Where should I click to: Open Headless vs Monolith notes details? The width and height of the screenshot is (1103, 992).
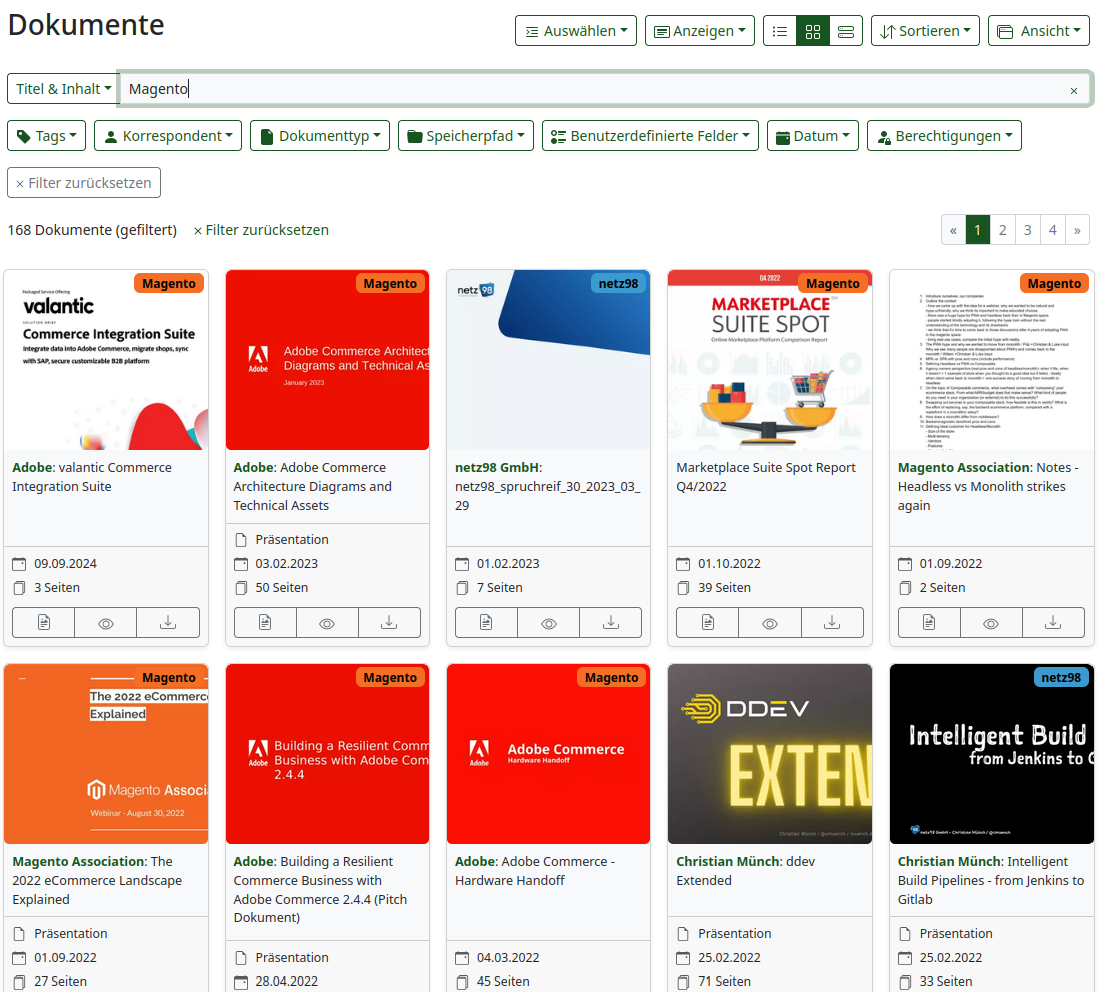pyautogui.click(x=929, y=623)
